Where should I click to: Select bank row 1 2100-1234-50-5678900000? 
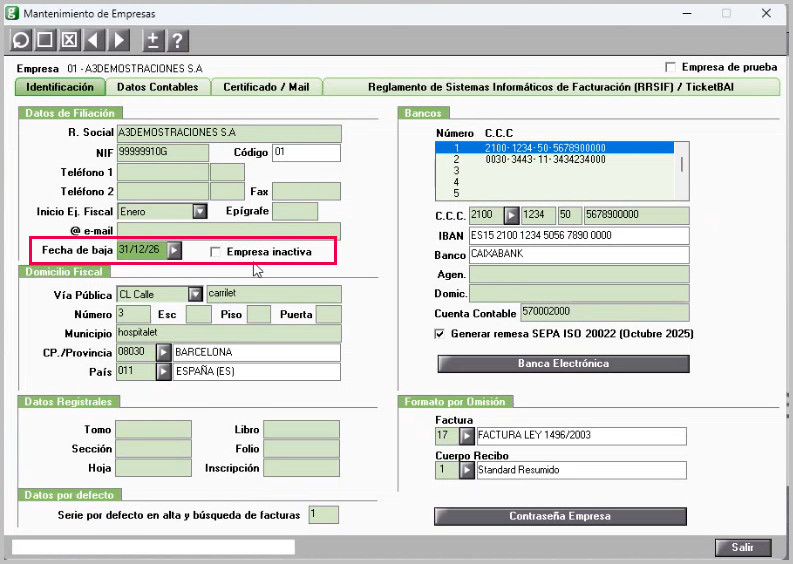[554, 148]
